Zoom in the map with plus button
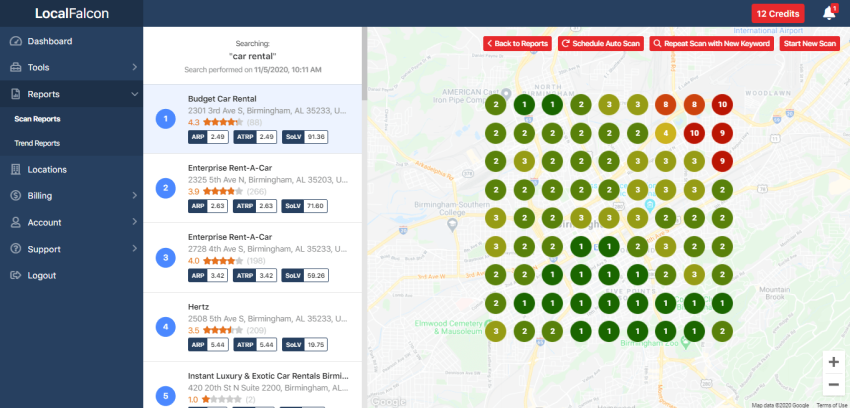Viewport: 850px width, 408px height. click(x=834, y=362)
